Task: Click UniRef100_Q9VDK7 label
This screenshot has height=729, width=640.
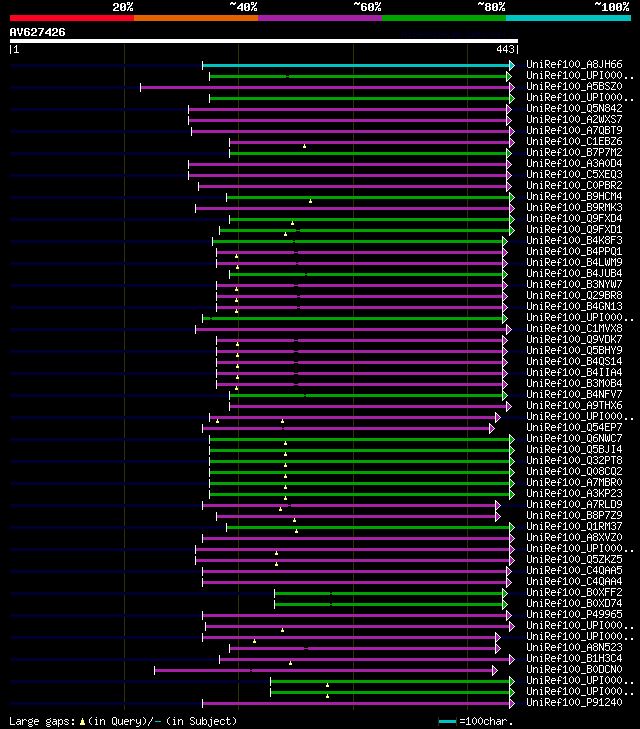Action: point(574,339)
